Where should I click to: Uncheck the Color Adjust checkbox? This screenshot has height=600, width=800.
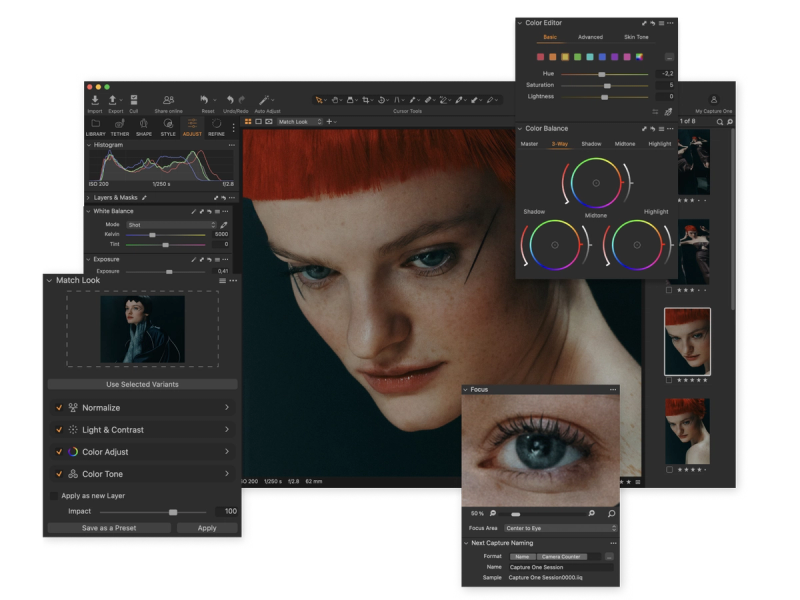(59, 452)
